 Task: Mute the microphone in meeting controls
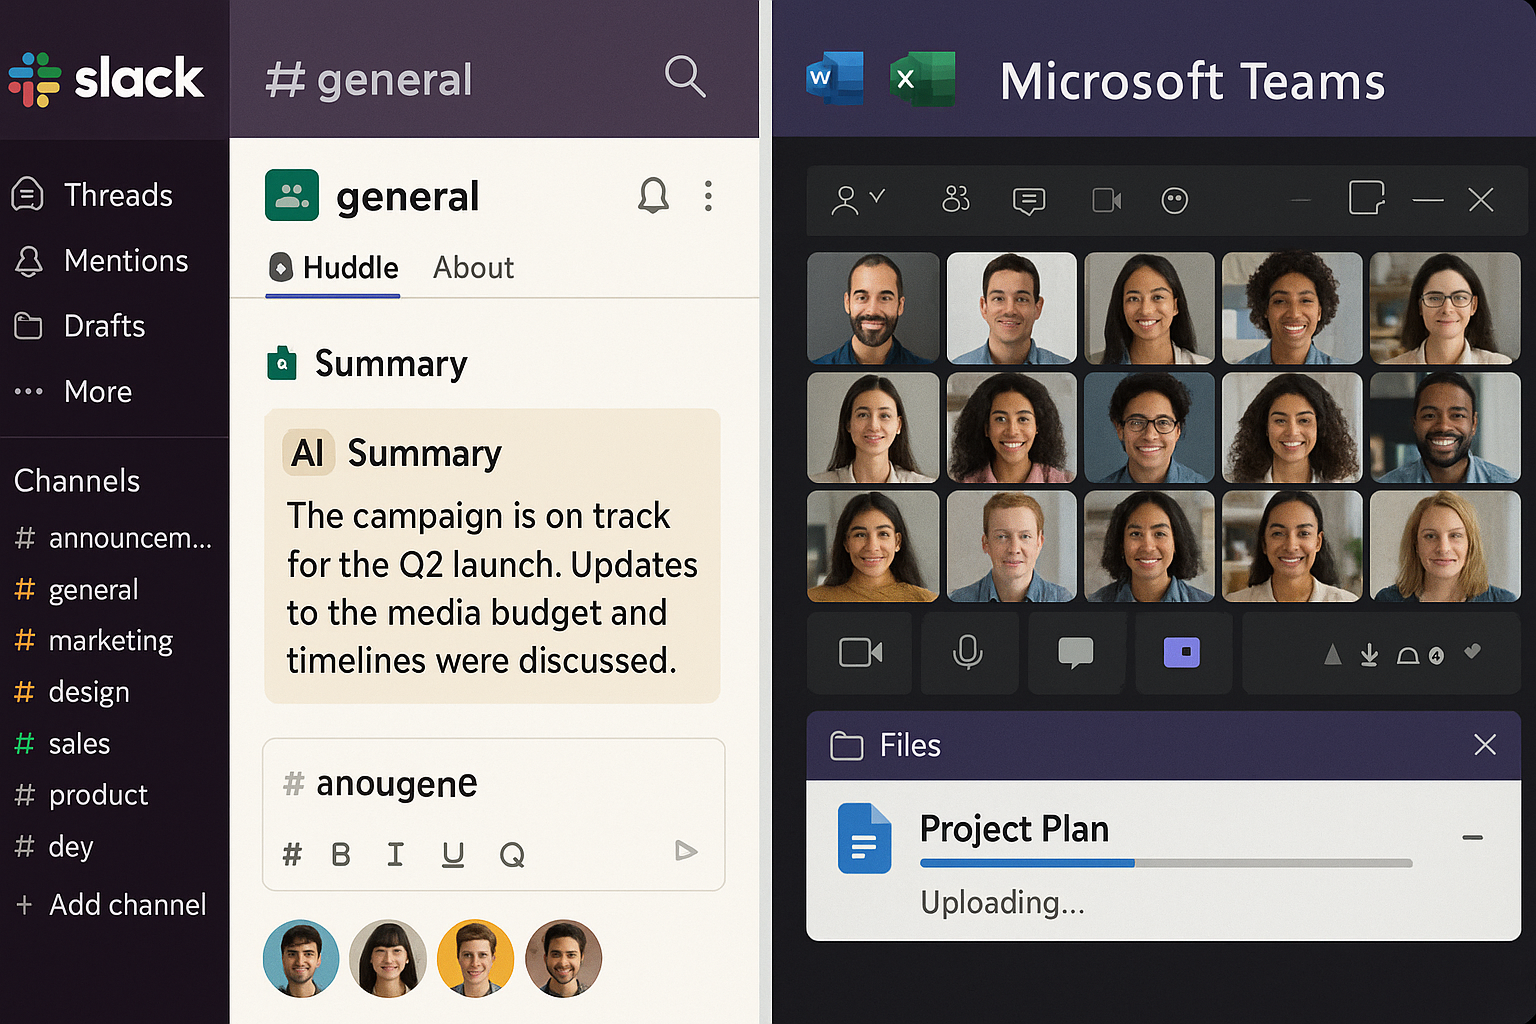pos(968,653)
